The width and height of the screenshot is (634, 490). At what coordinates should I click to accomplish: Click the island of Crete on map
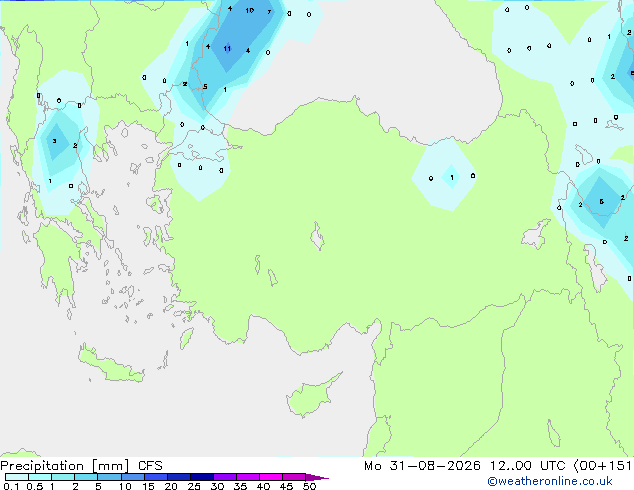(x=109, y=365)
